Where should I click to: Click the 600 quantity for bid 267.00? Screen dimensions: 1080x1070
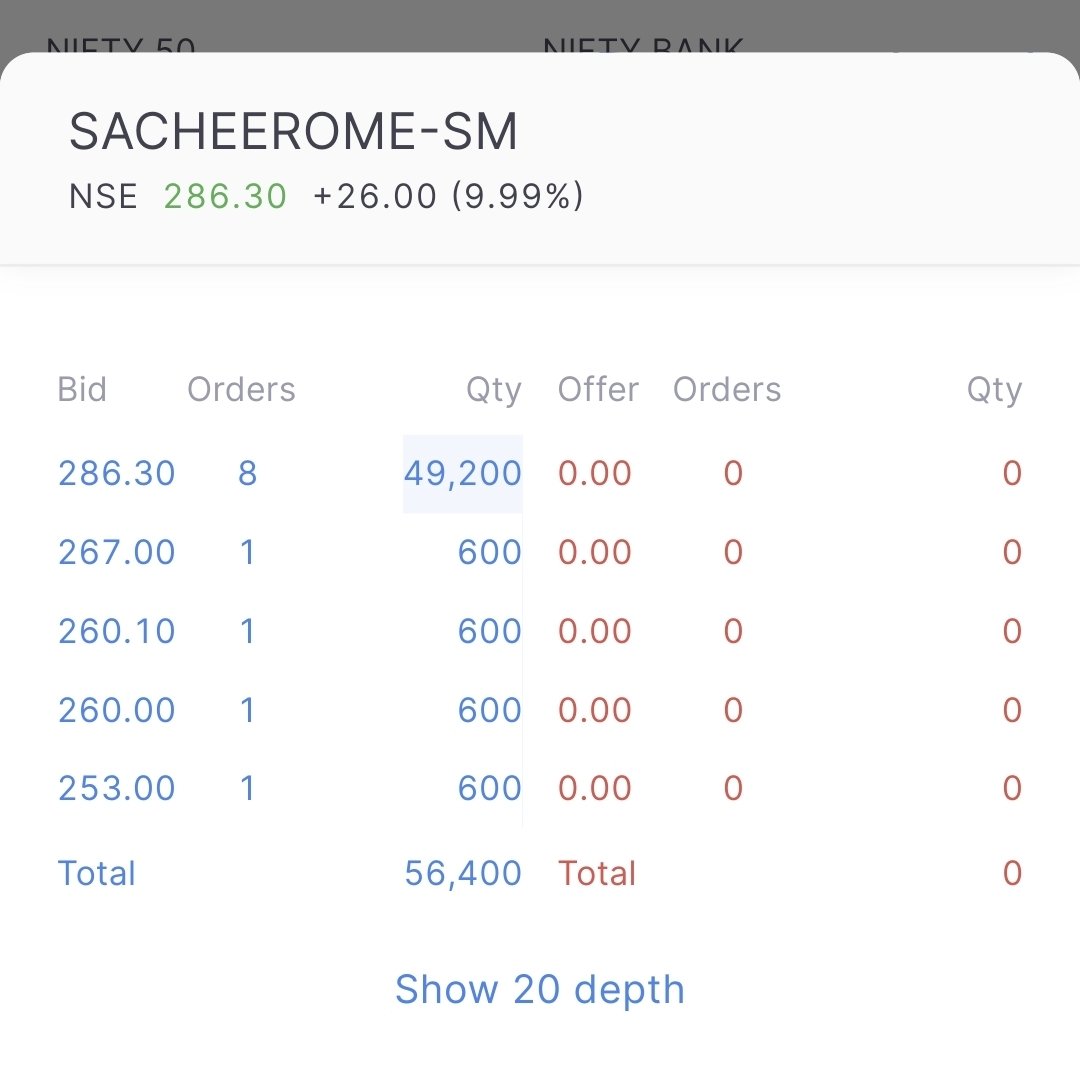pos(490,552)
